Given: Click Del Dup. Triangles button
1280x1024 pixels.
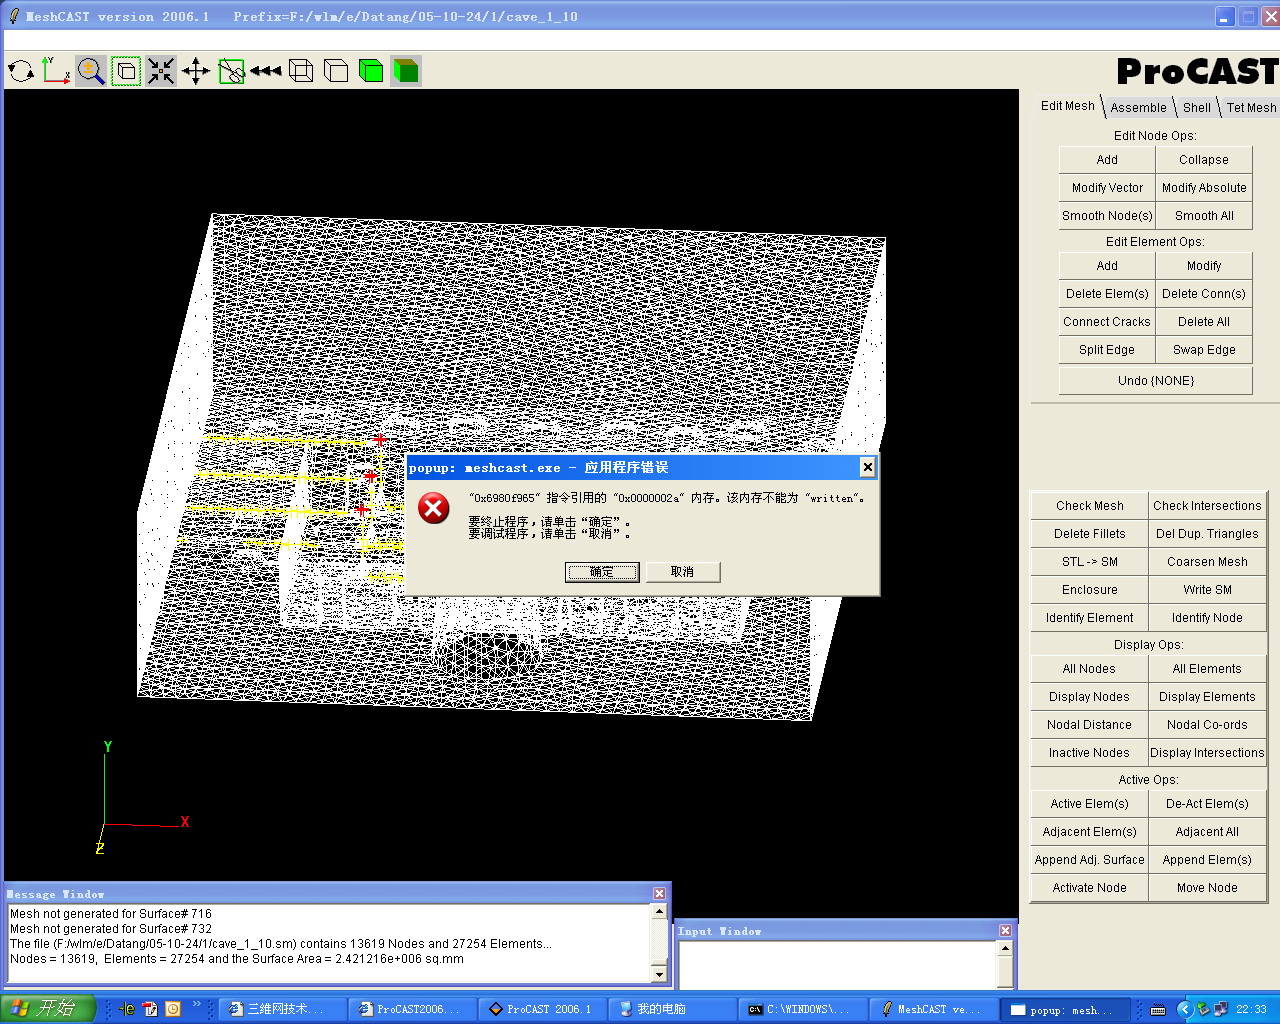Looking at the screenshot, I should 1207,534.
